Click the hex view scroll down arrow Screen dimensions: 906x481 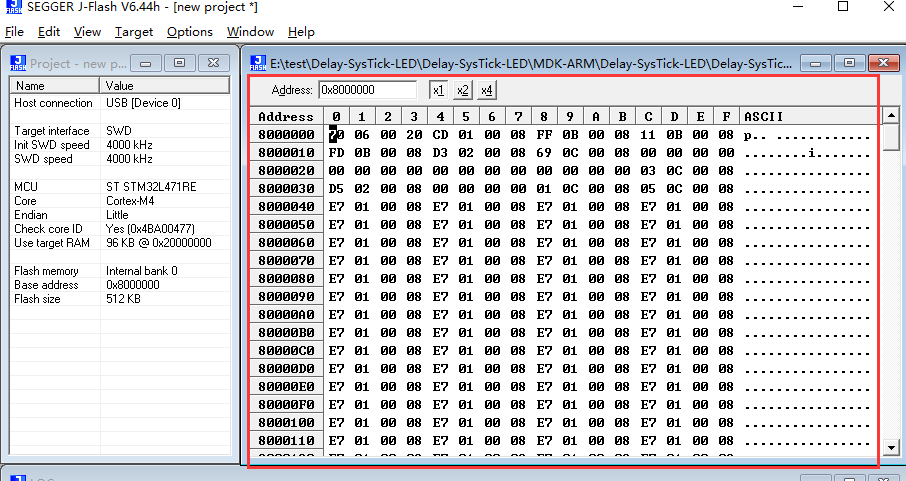891,447
